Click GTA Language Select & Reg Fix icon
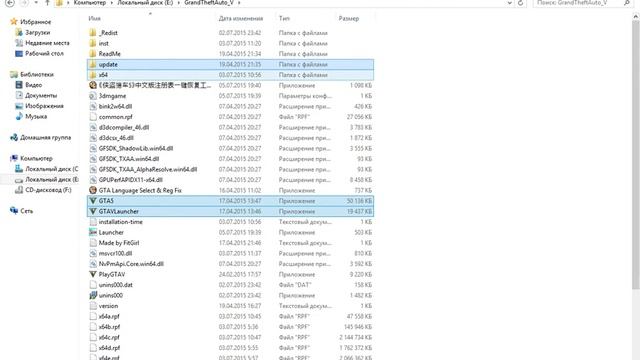Screen dimensions: 640x360 (93, 190)
